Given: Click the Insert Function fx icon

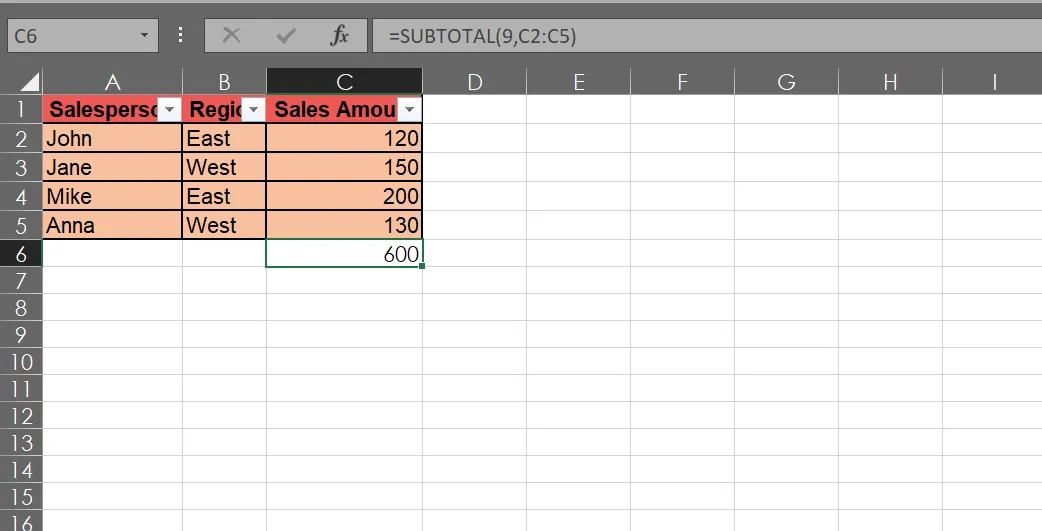Looking at the screenshot, I should pos(340,35).
